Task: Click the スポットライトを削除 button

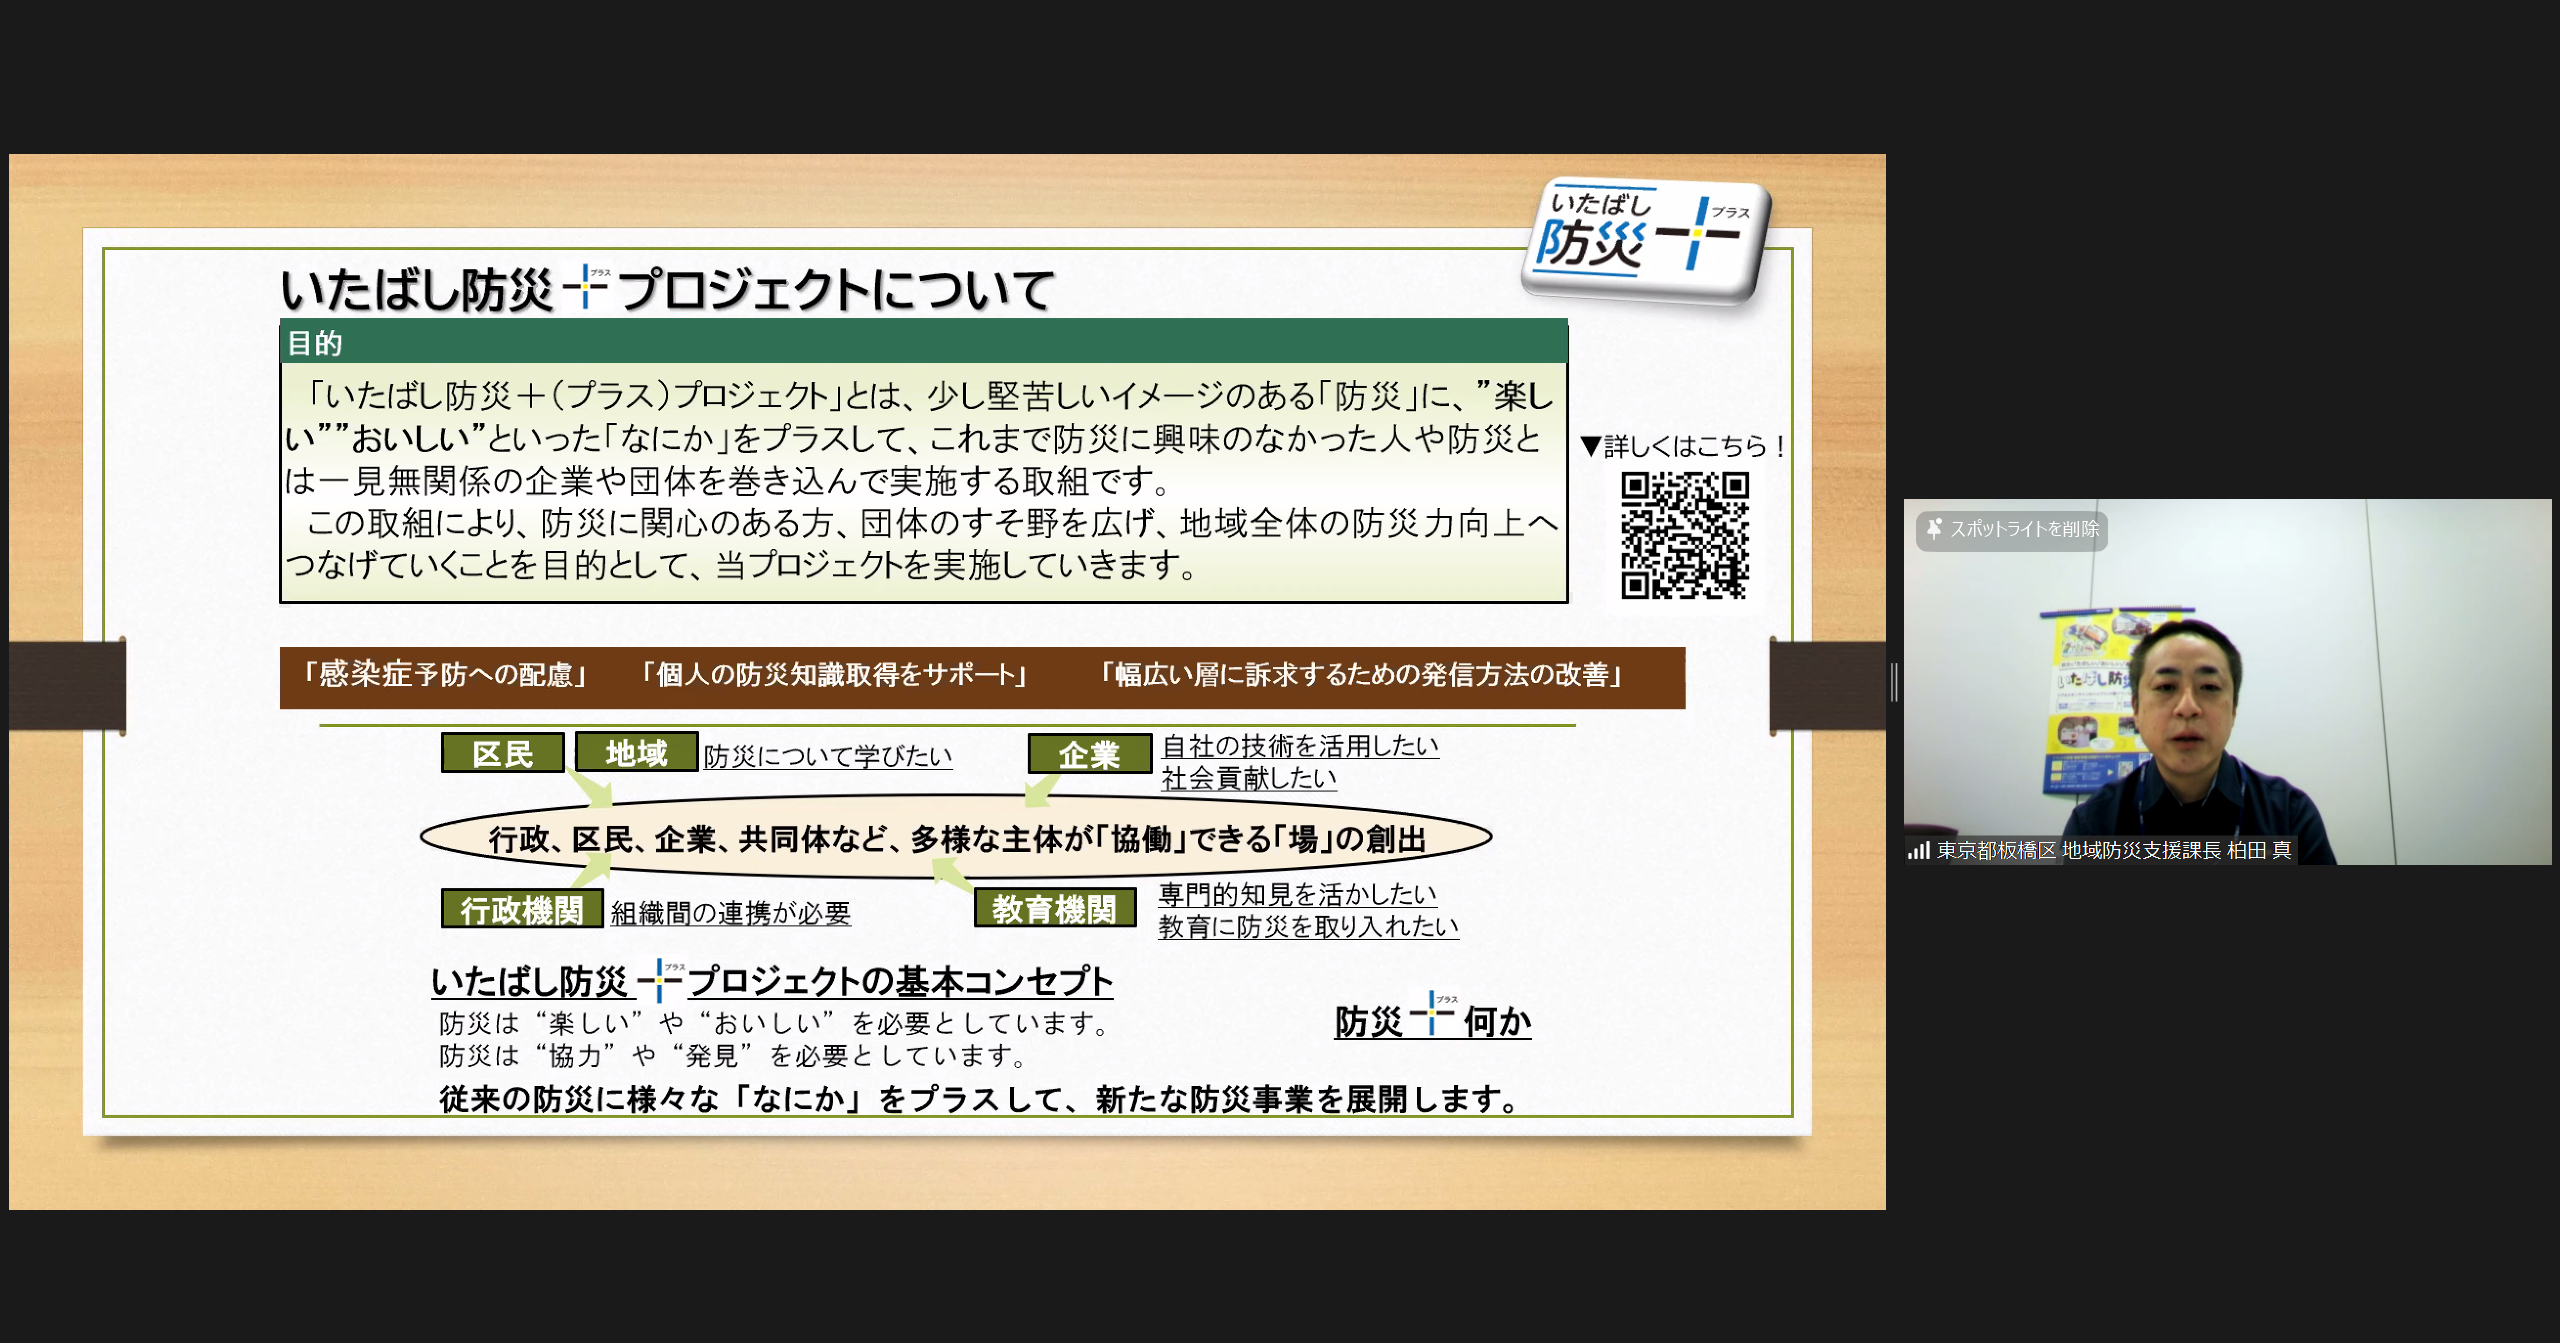Action: (x=2011, y=530)
